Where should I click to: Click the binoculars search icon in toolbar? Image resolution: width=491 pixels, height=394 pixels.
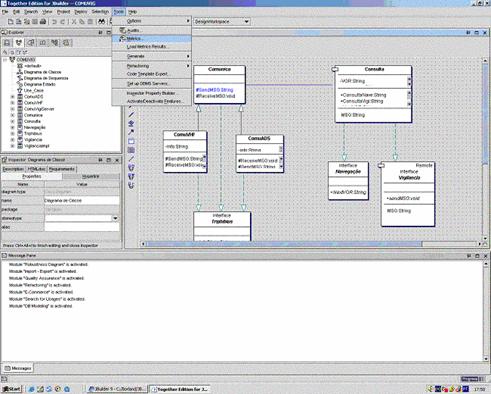click(102, 22)
